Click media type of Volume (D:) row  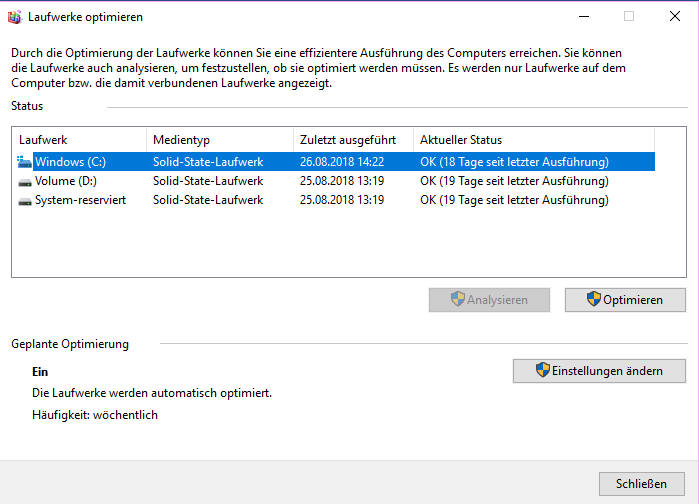(208, 181)
